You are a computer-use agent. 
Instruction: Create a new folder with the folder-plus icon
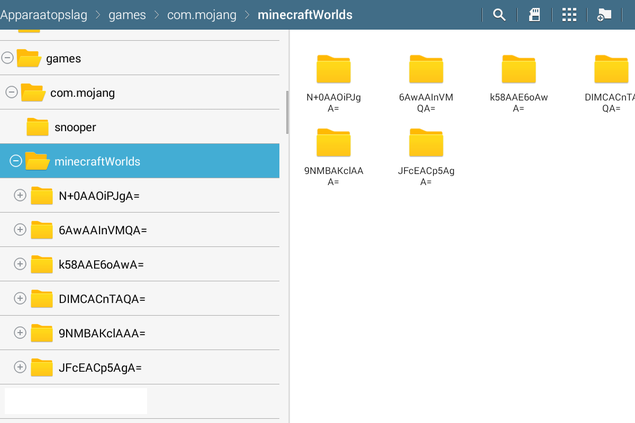604,15
